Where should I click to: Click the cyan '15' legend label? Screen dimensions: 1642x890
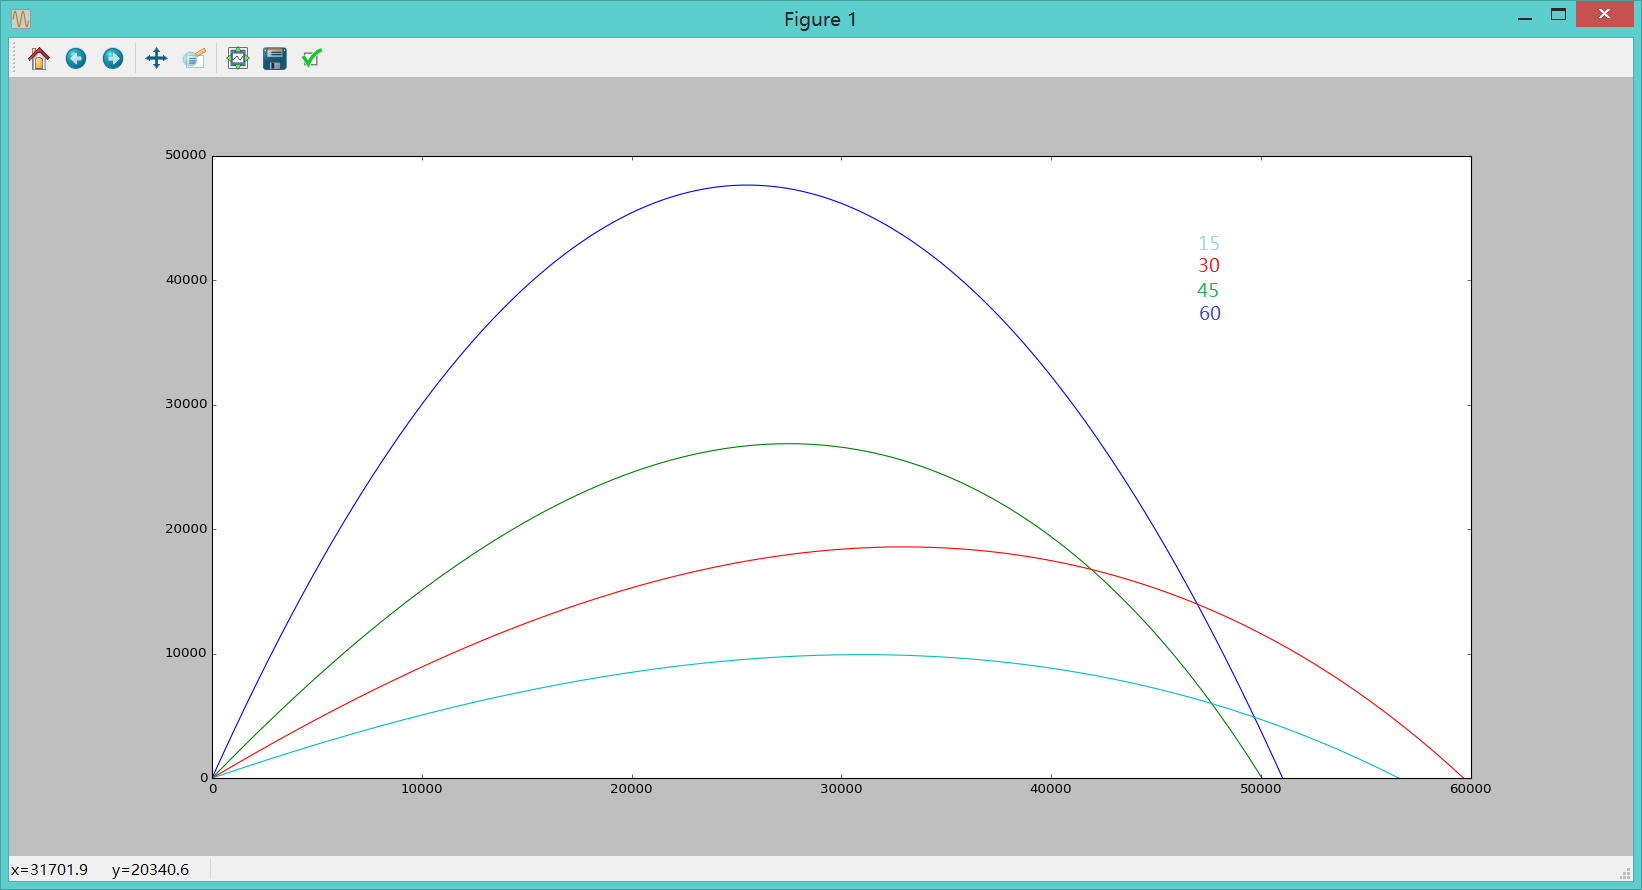tap(1209, 243)
